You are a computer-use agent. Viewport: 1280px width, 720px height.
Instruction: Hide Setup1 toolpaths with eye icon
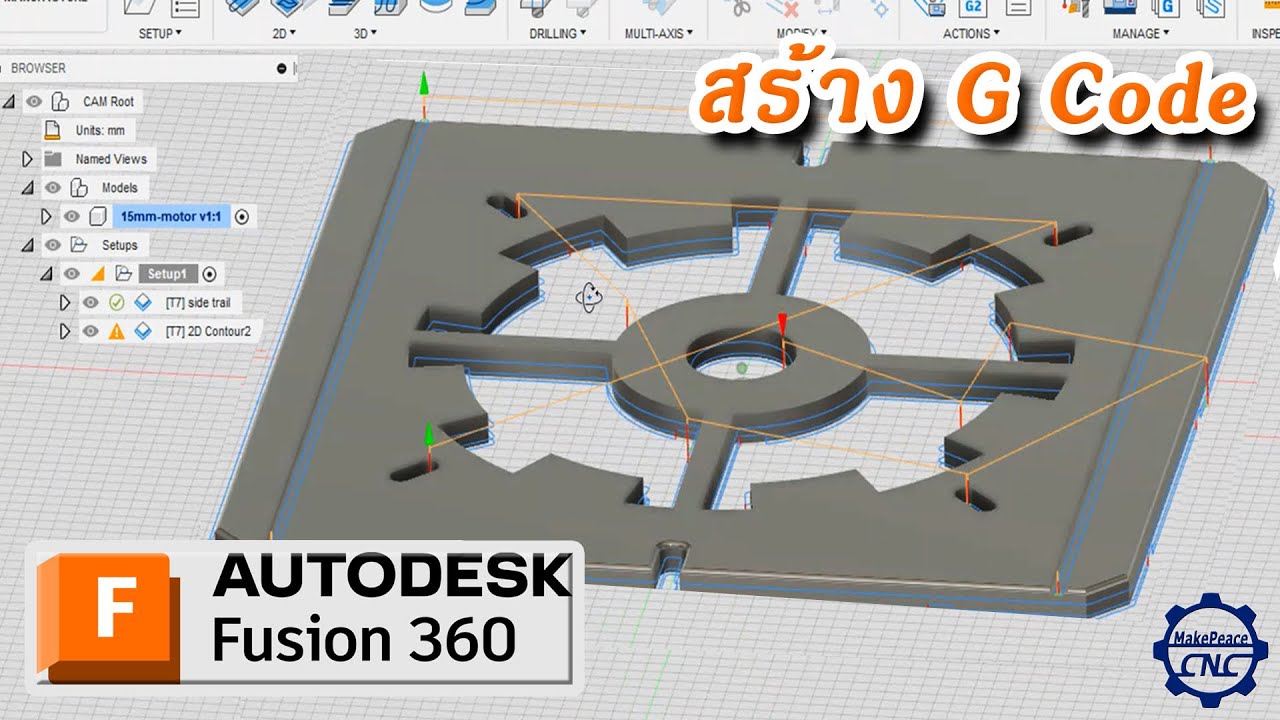[72, 273]
